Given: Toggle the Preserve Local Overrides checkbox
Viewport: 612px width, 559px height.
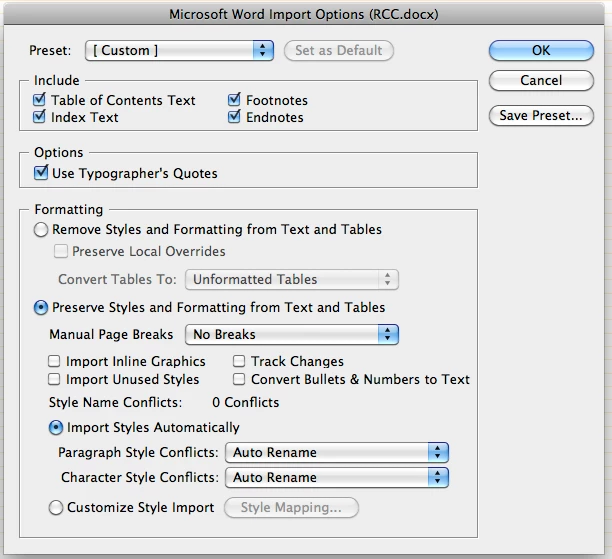Looking at the screenshot, I should [x=60, y=251].
